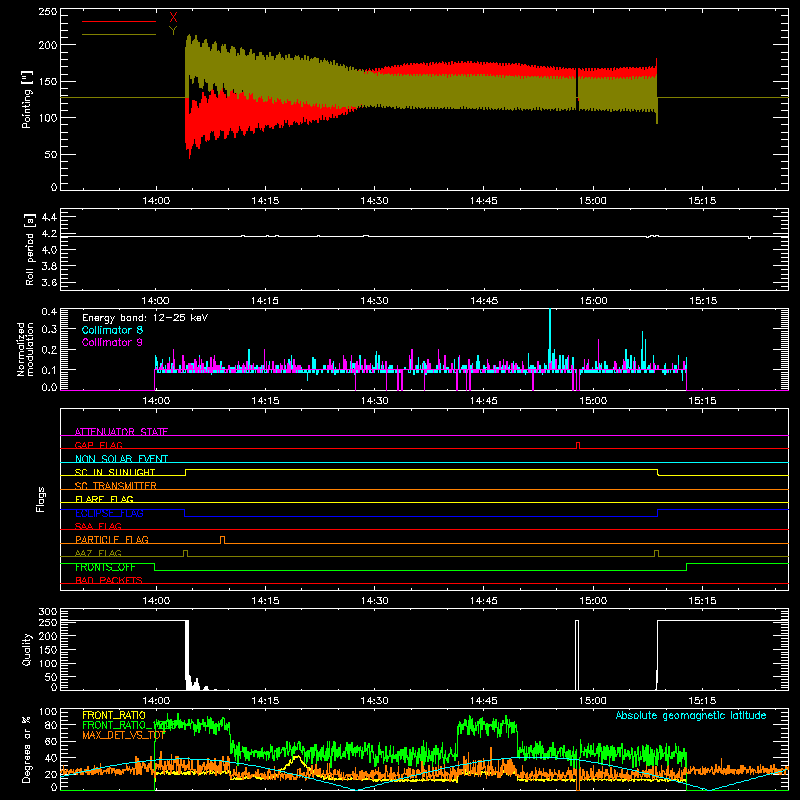The height and width of the screenshot is (800, 800).
Task: Click the yellow FRONT_RATIO bump near 14:19
Action: tap(296, 761)
